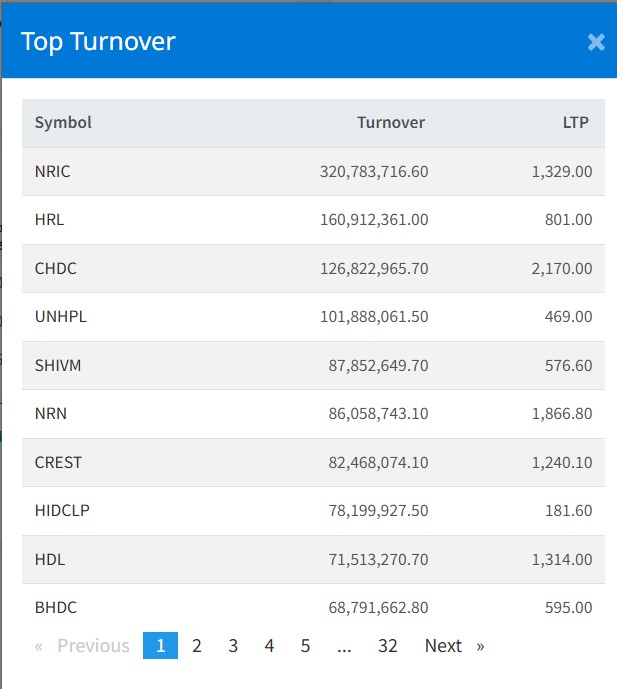Viewport: 617px width, 689px height.
Task: Go to pagination page 5
Action: [305, 646]
